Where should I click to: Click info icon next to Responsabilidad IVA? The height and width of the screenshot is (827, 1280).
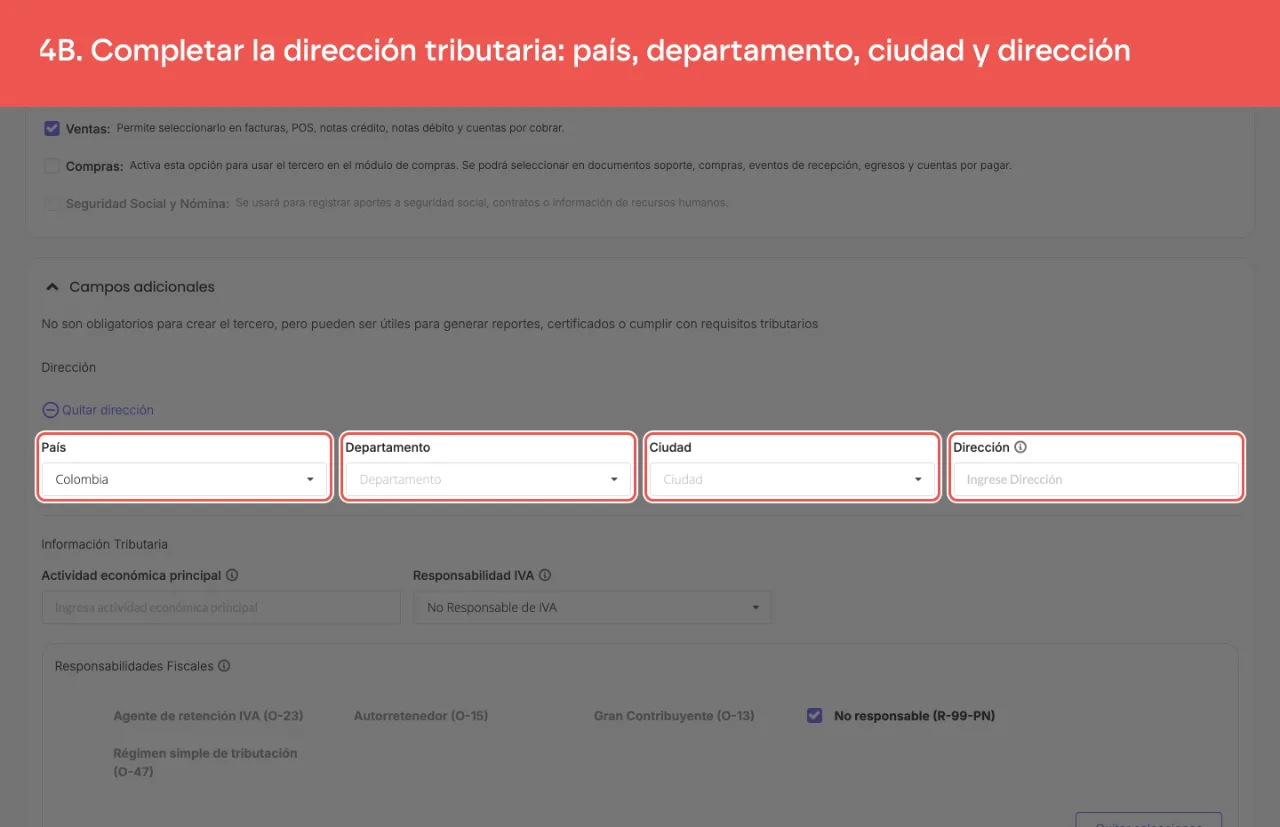[x=545, y=576]
